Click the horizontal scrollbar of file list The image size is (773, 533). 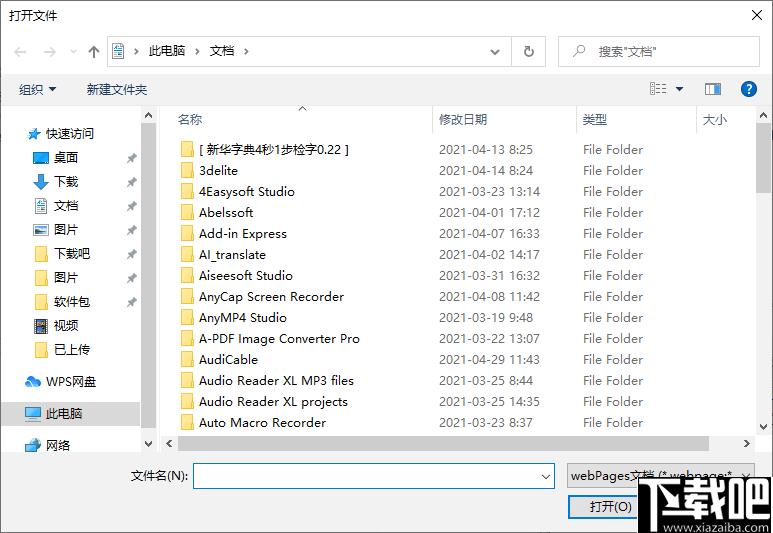coord(443,444)
